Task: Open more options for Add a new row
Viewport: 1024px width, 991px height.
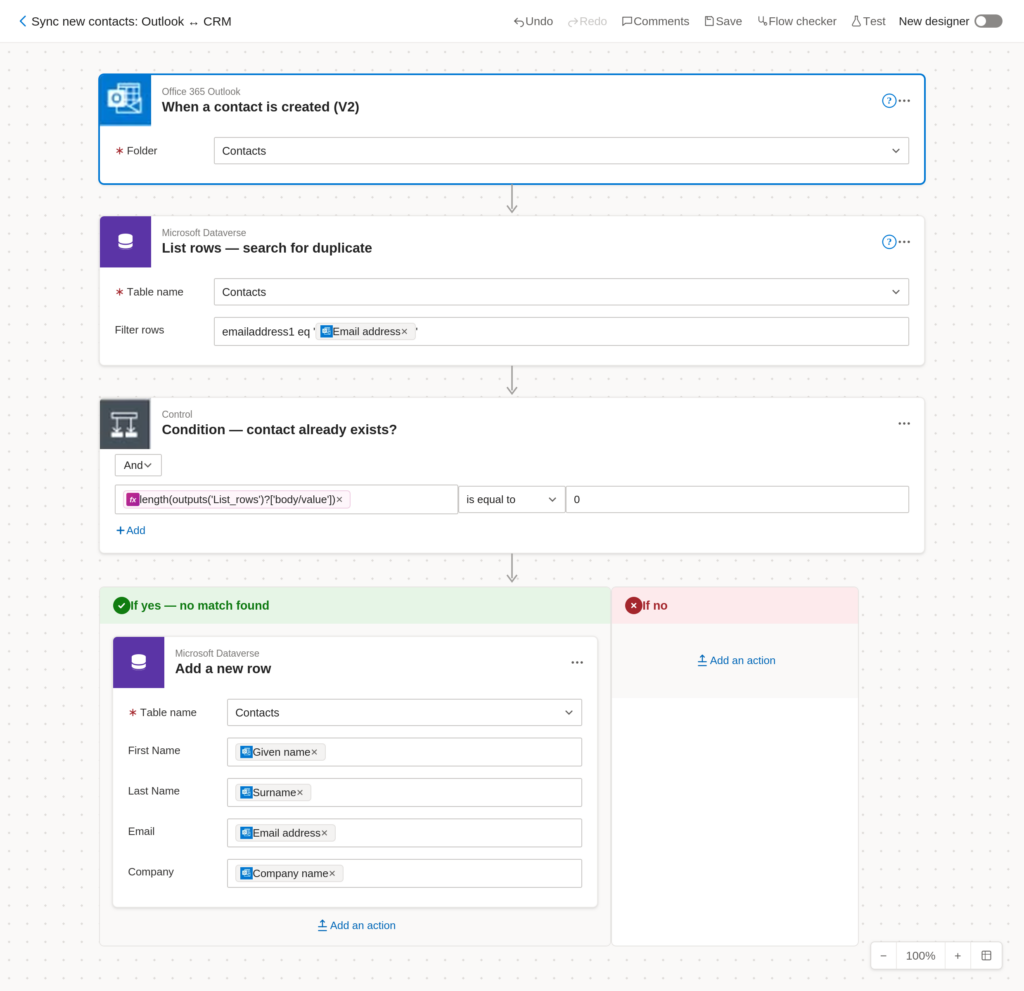Action: pos(577,662)
